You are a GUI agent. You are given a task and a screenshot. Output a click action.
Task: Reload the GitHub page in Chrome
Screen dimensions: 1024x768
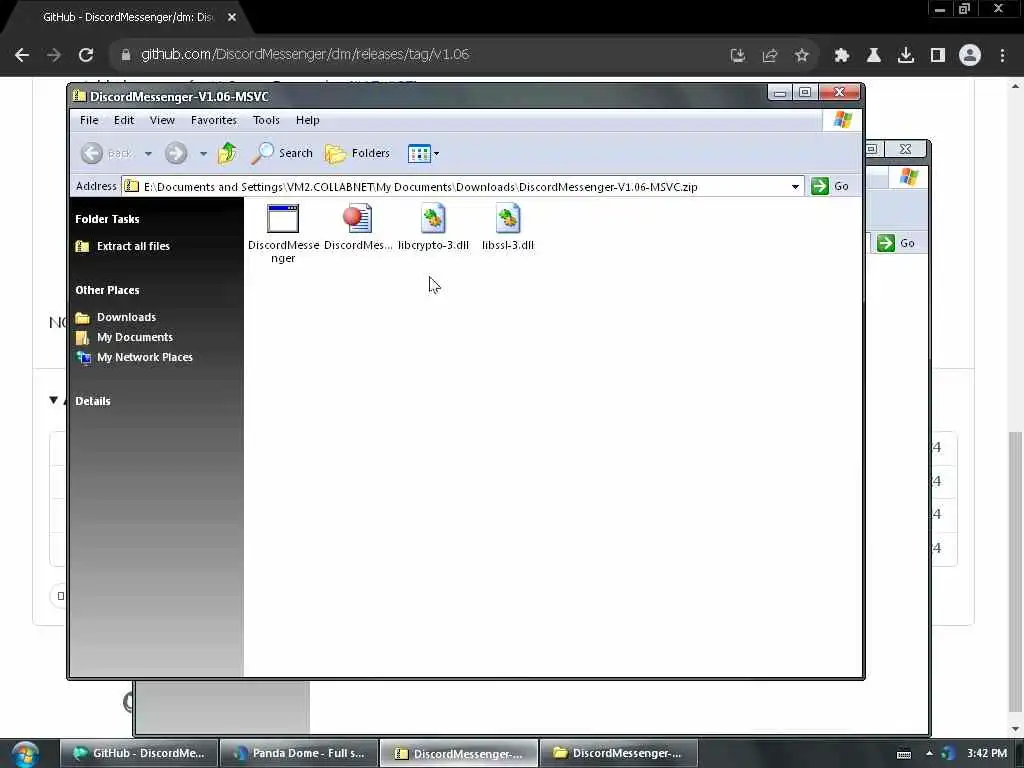(86, 55)
